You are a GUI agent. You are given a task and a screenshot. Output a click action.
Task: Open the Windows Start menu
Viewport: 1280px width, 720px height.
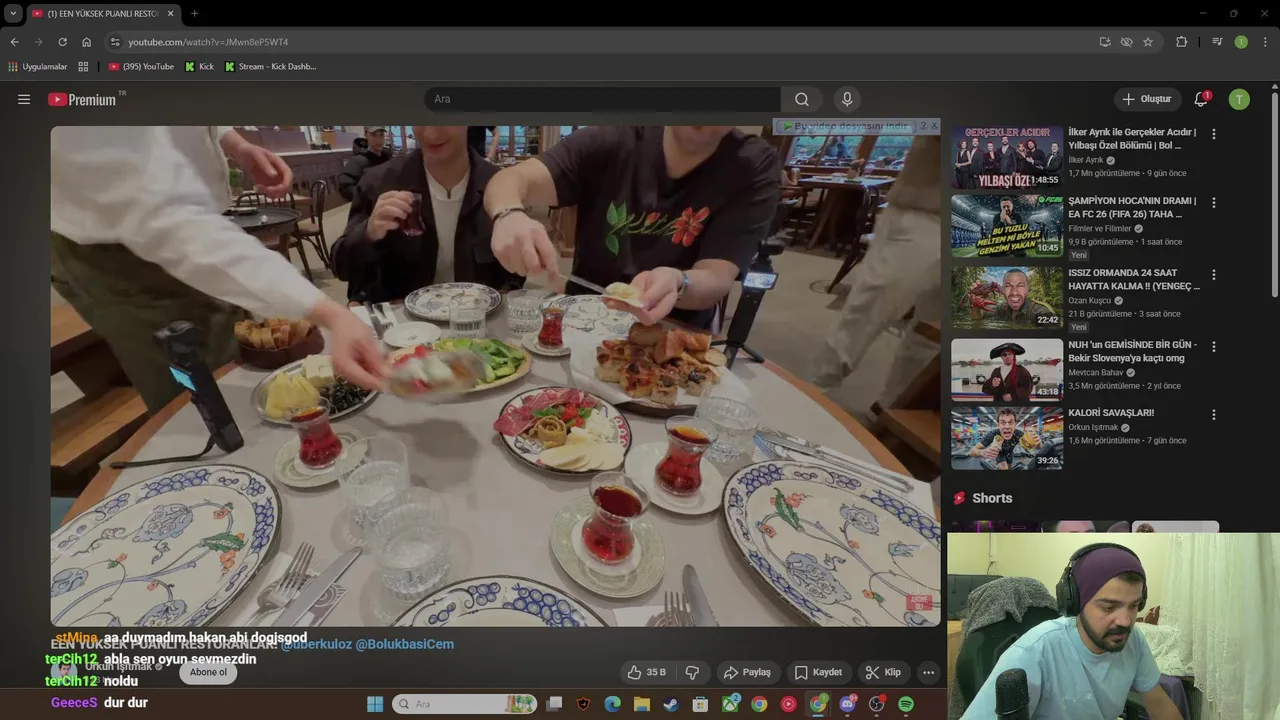pos(375,704)
